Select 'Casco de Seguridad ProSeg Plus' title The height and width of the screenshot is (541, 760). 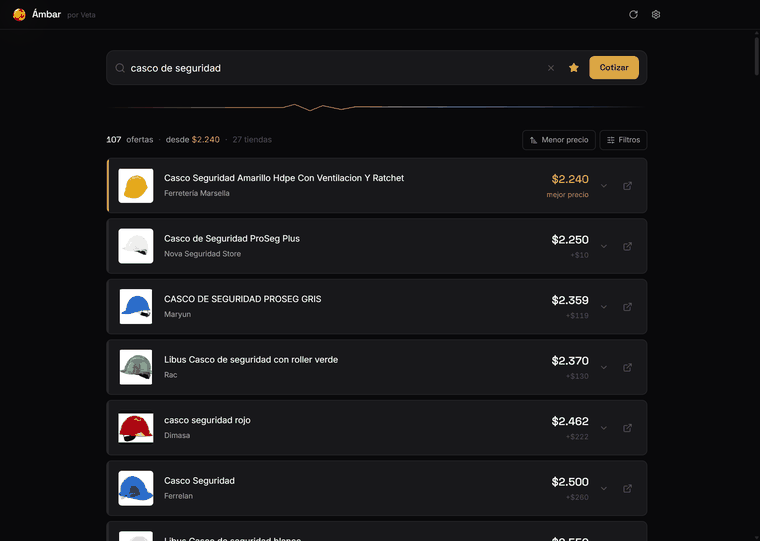(232, 239)
